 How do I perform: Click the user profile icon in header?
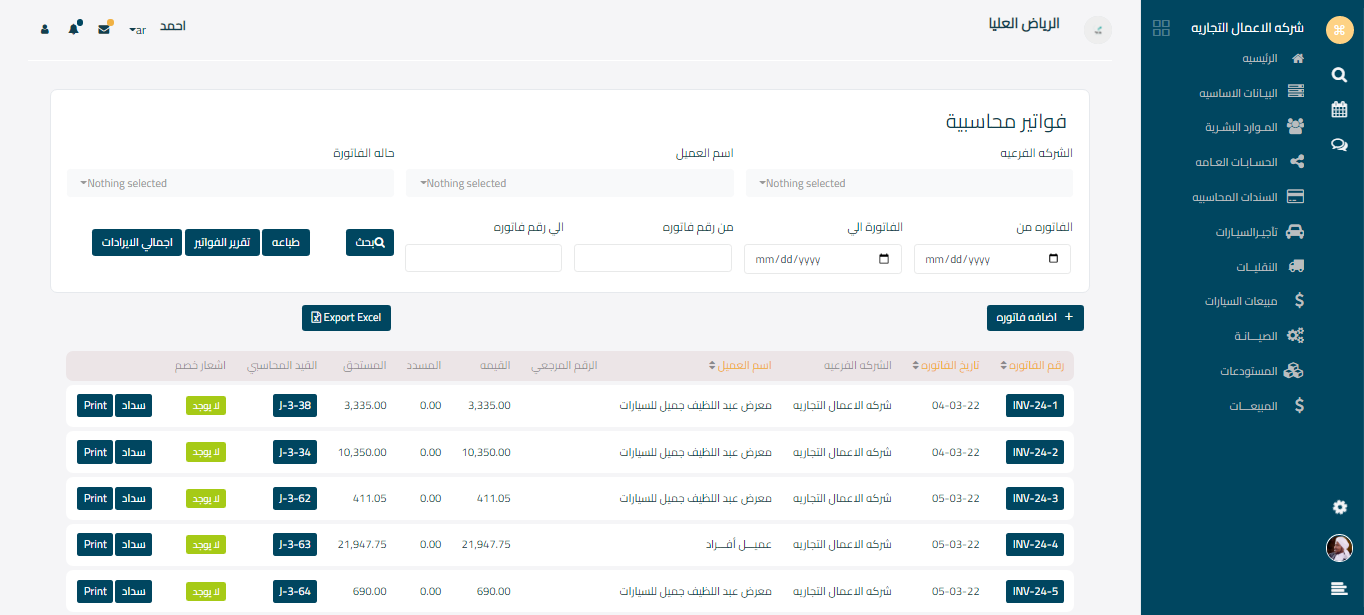click(45, 29)
